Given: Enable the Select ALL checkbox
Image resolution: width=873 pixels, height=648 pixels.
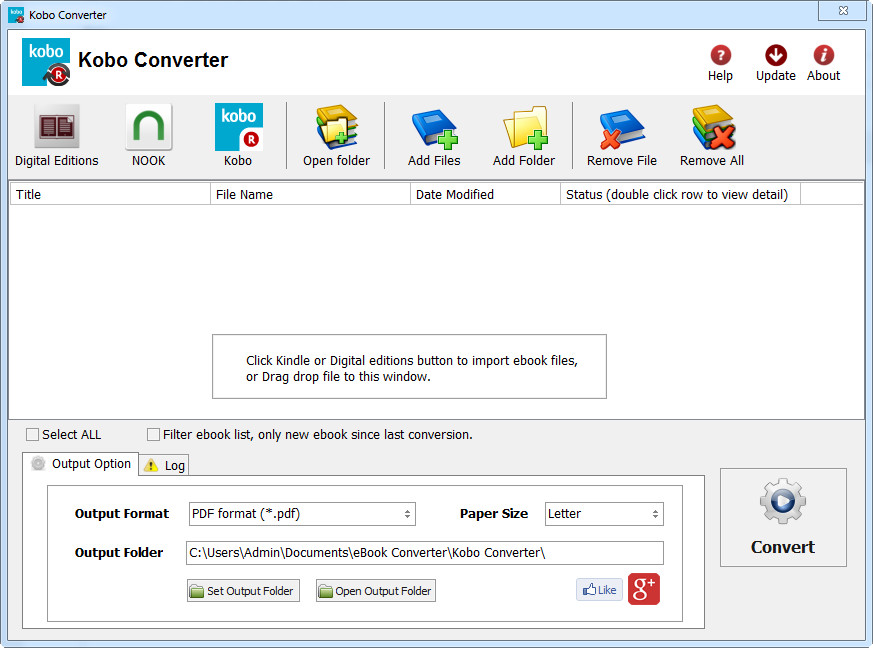Looking at the screenshot, I should click(32, 434).
